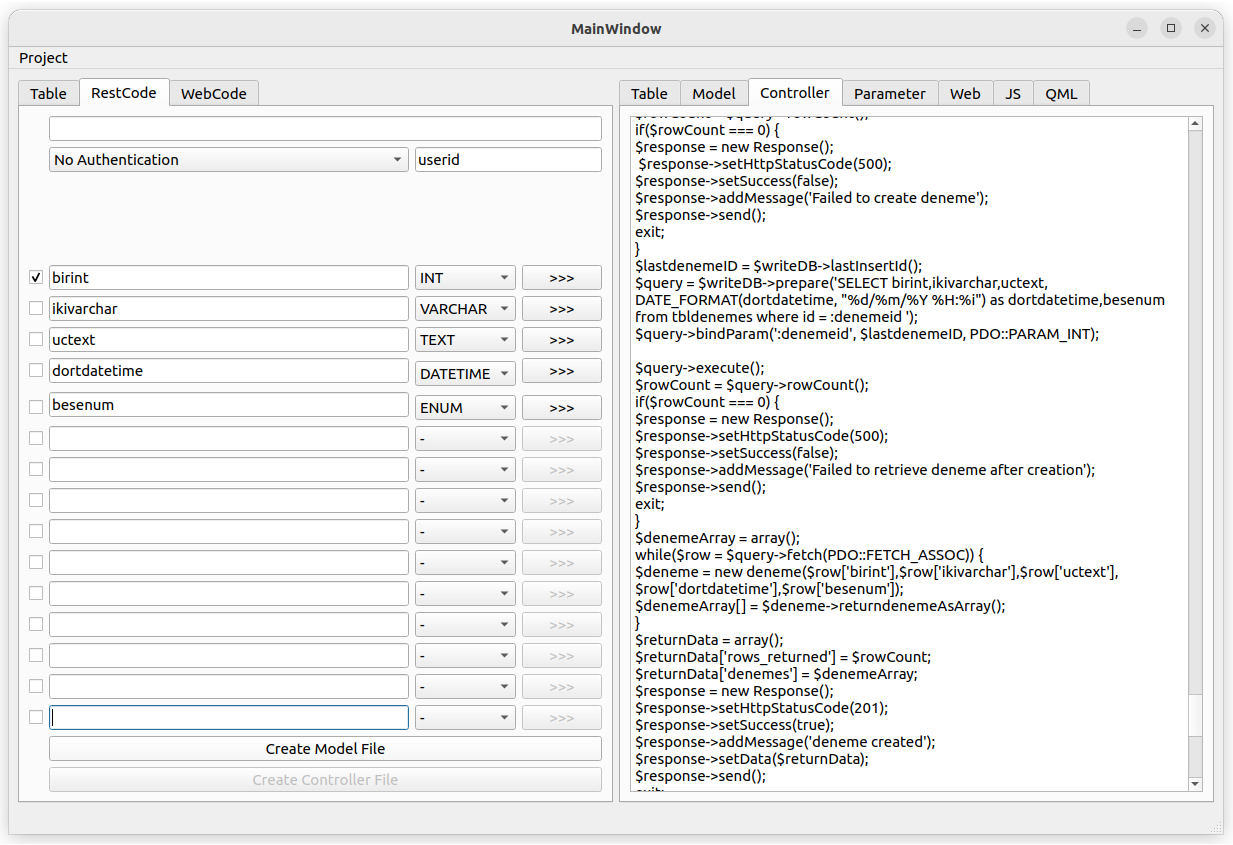
Task: Click the line '$returnData = array();'
Action: (x=709, y=640)
